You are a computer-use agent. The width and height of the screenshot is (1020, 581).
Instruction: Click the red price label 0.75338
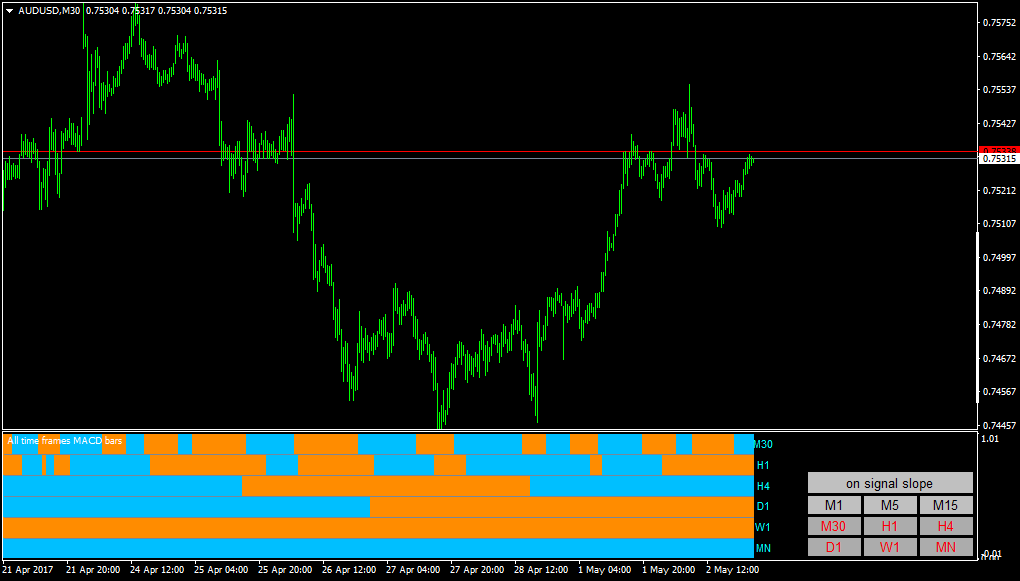coord(999,151)
